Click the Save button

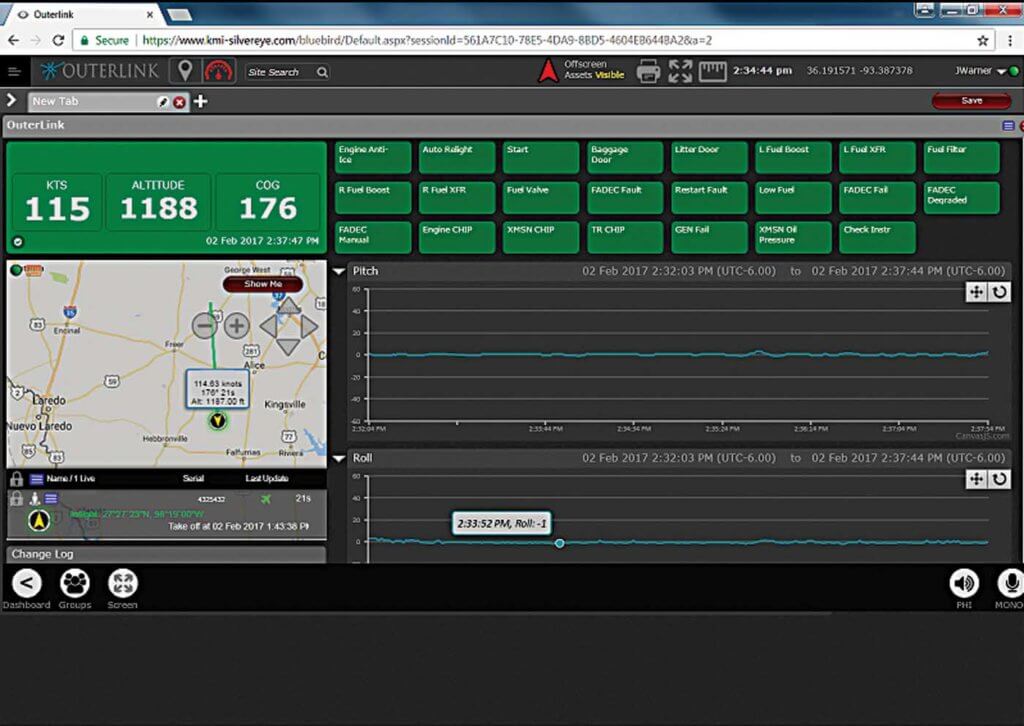pos(972,101)
